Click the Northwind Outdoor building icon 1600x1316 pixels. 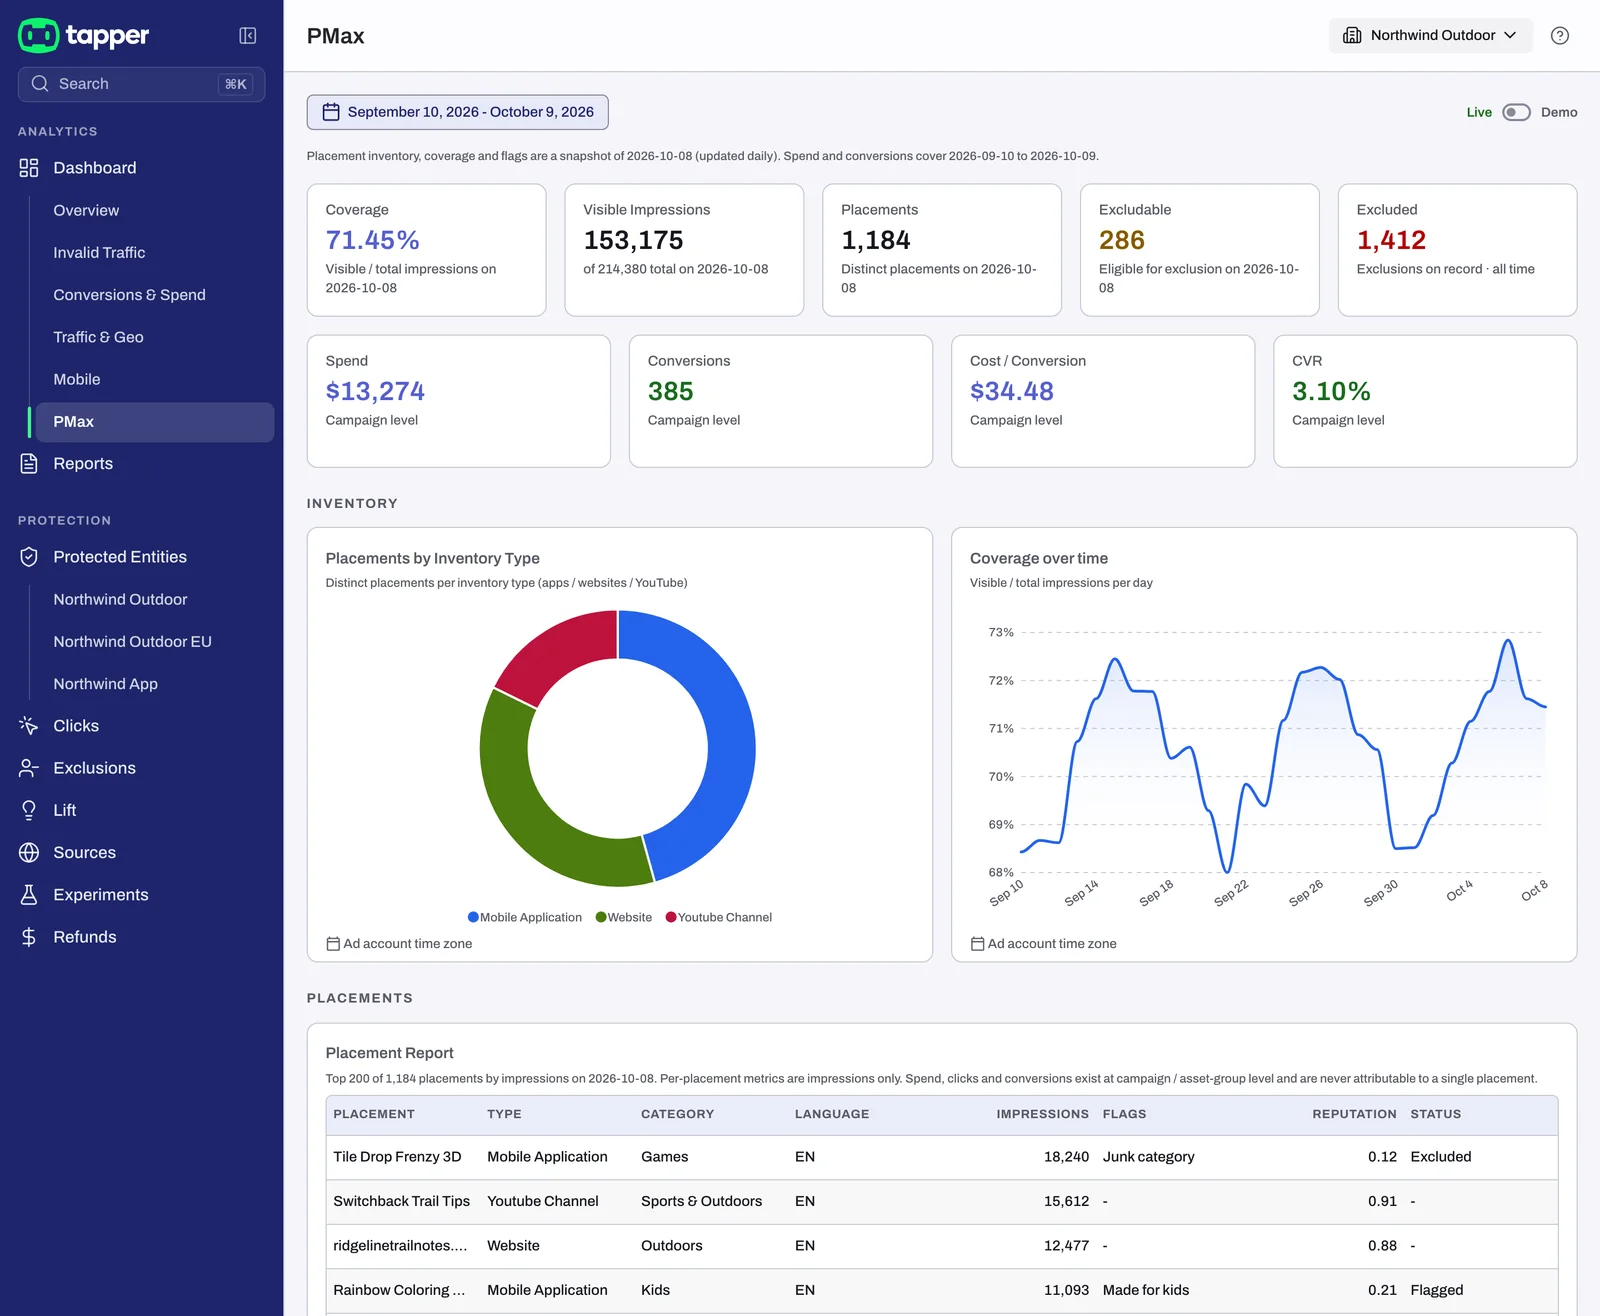tap(1352, 35)
